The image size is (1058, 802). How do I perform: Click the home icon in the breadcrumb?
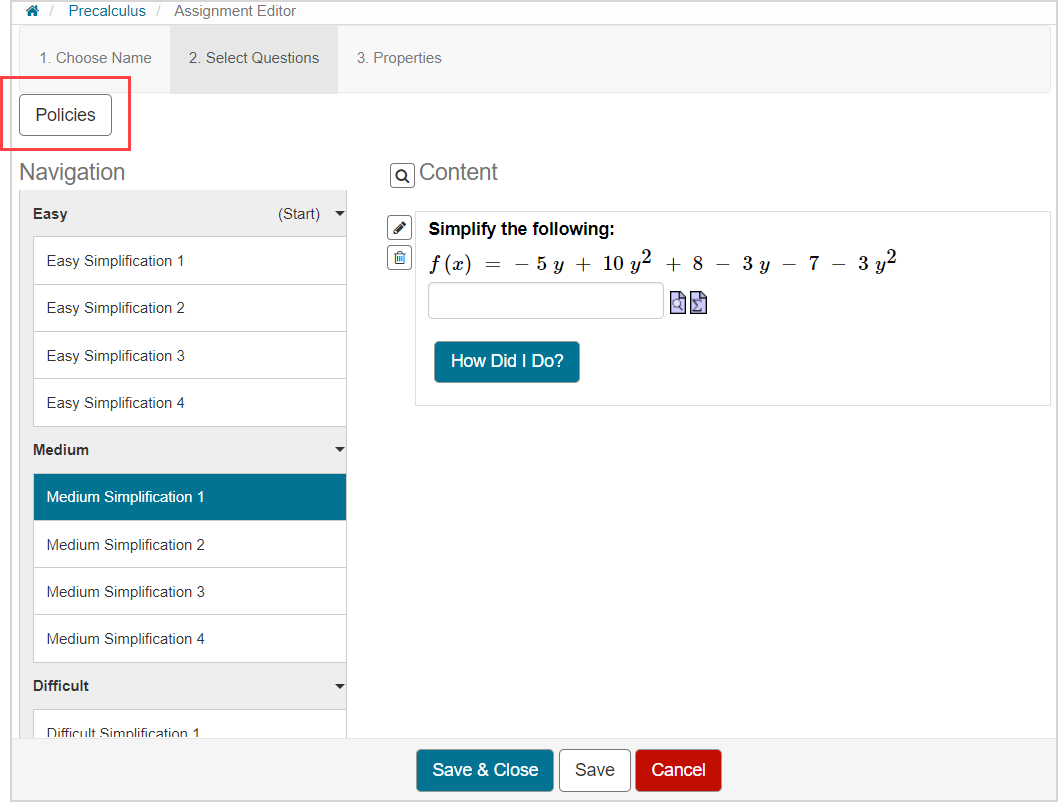coord(33,11)
